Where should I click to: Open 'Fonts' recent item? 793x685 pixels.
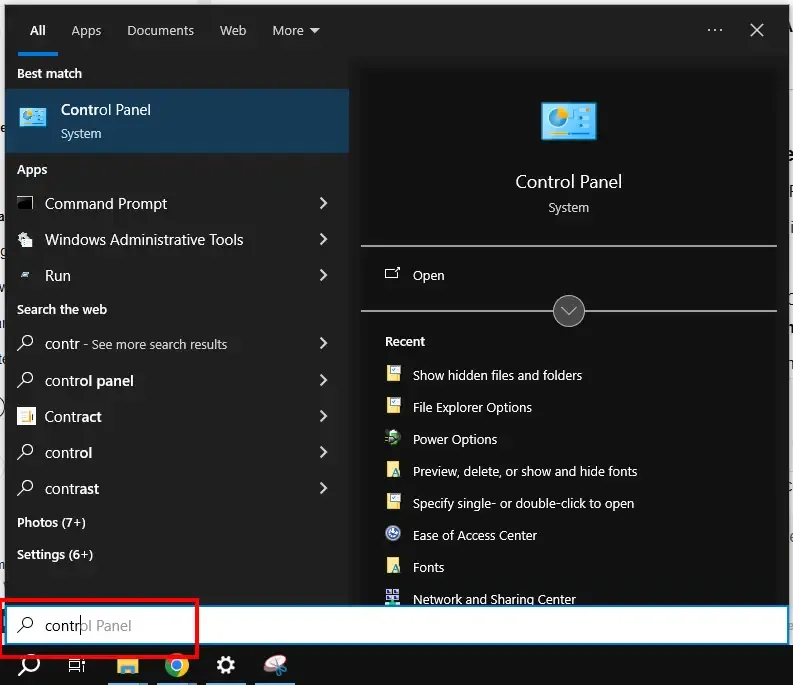click(428, 567)
